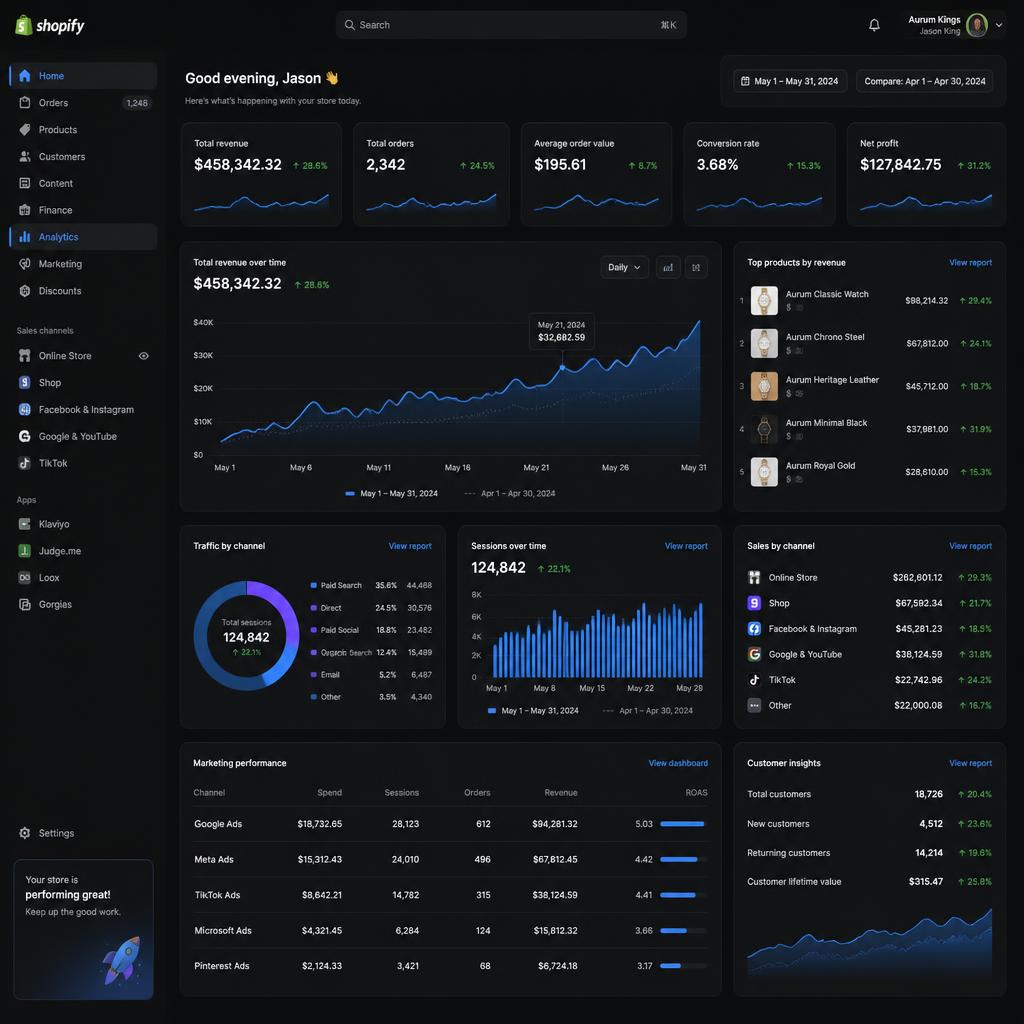Open Aurum Minimal Black product thumbnail
The image size is (1024, 1024).
pyautogui.click(x=764, y=429)
